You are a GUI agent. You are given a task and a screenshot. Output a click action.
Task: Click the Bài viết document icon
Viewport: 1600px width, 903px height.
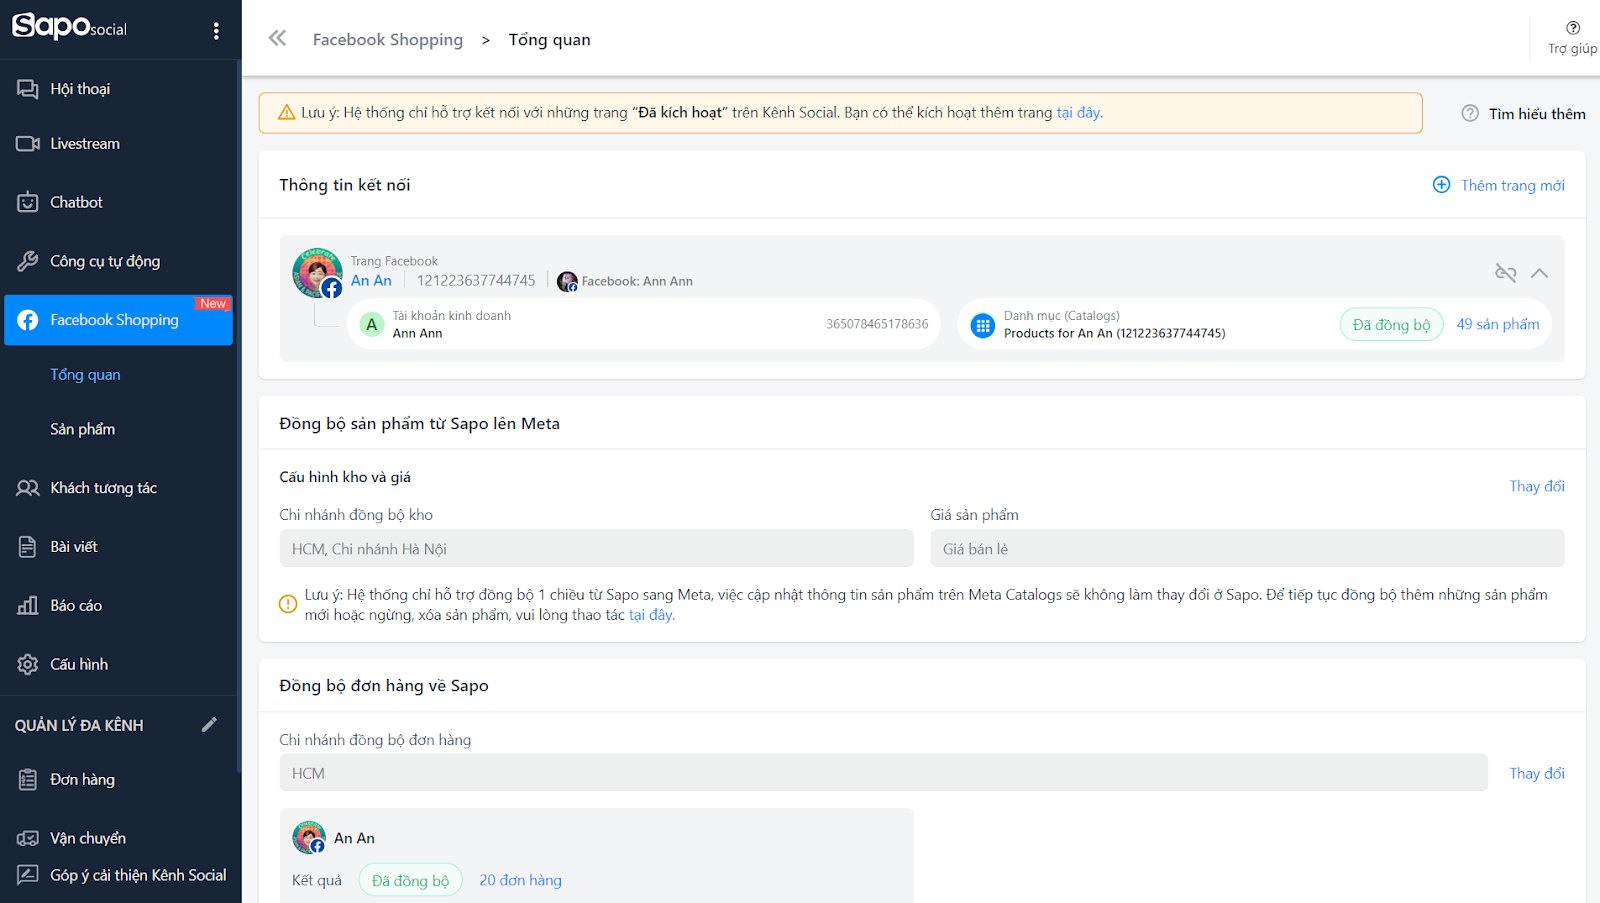coord(28,547)
